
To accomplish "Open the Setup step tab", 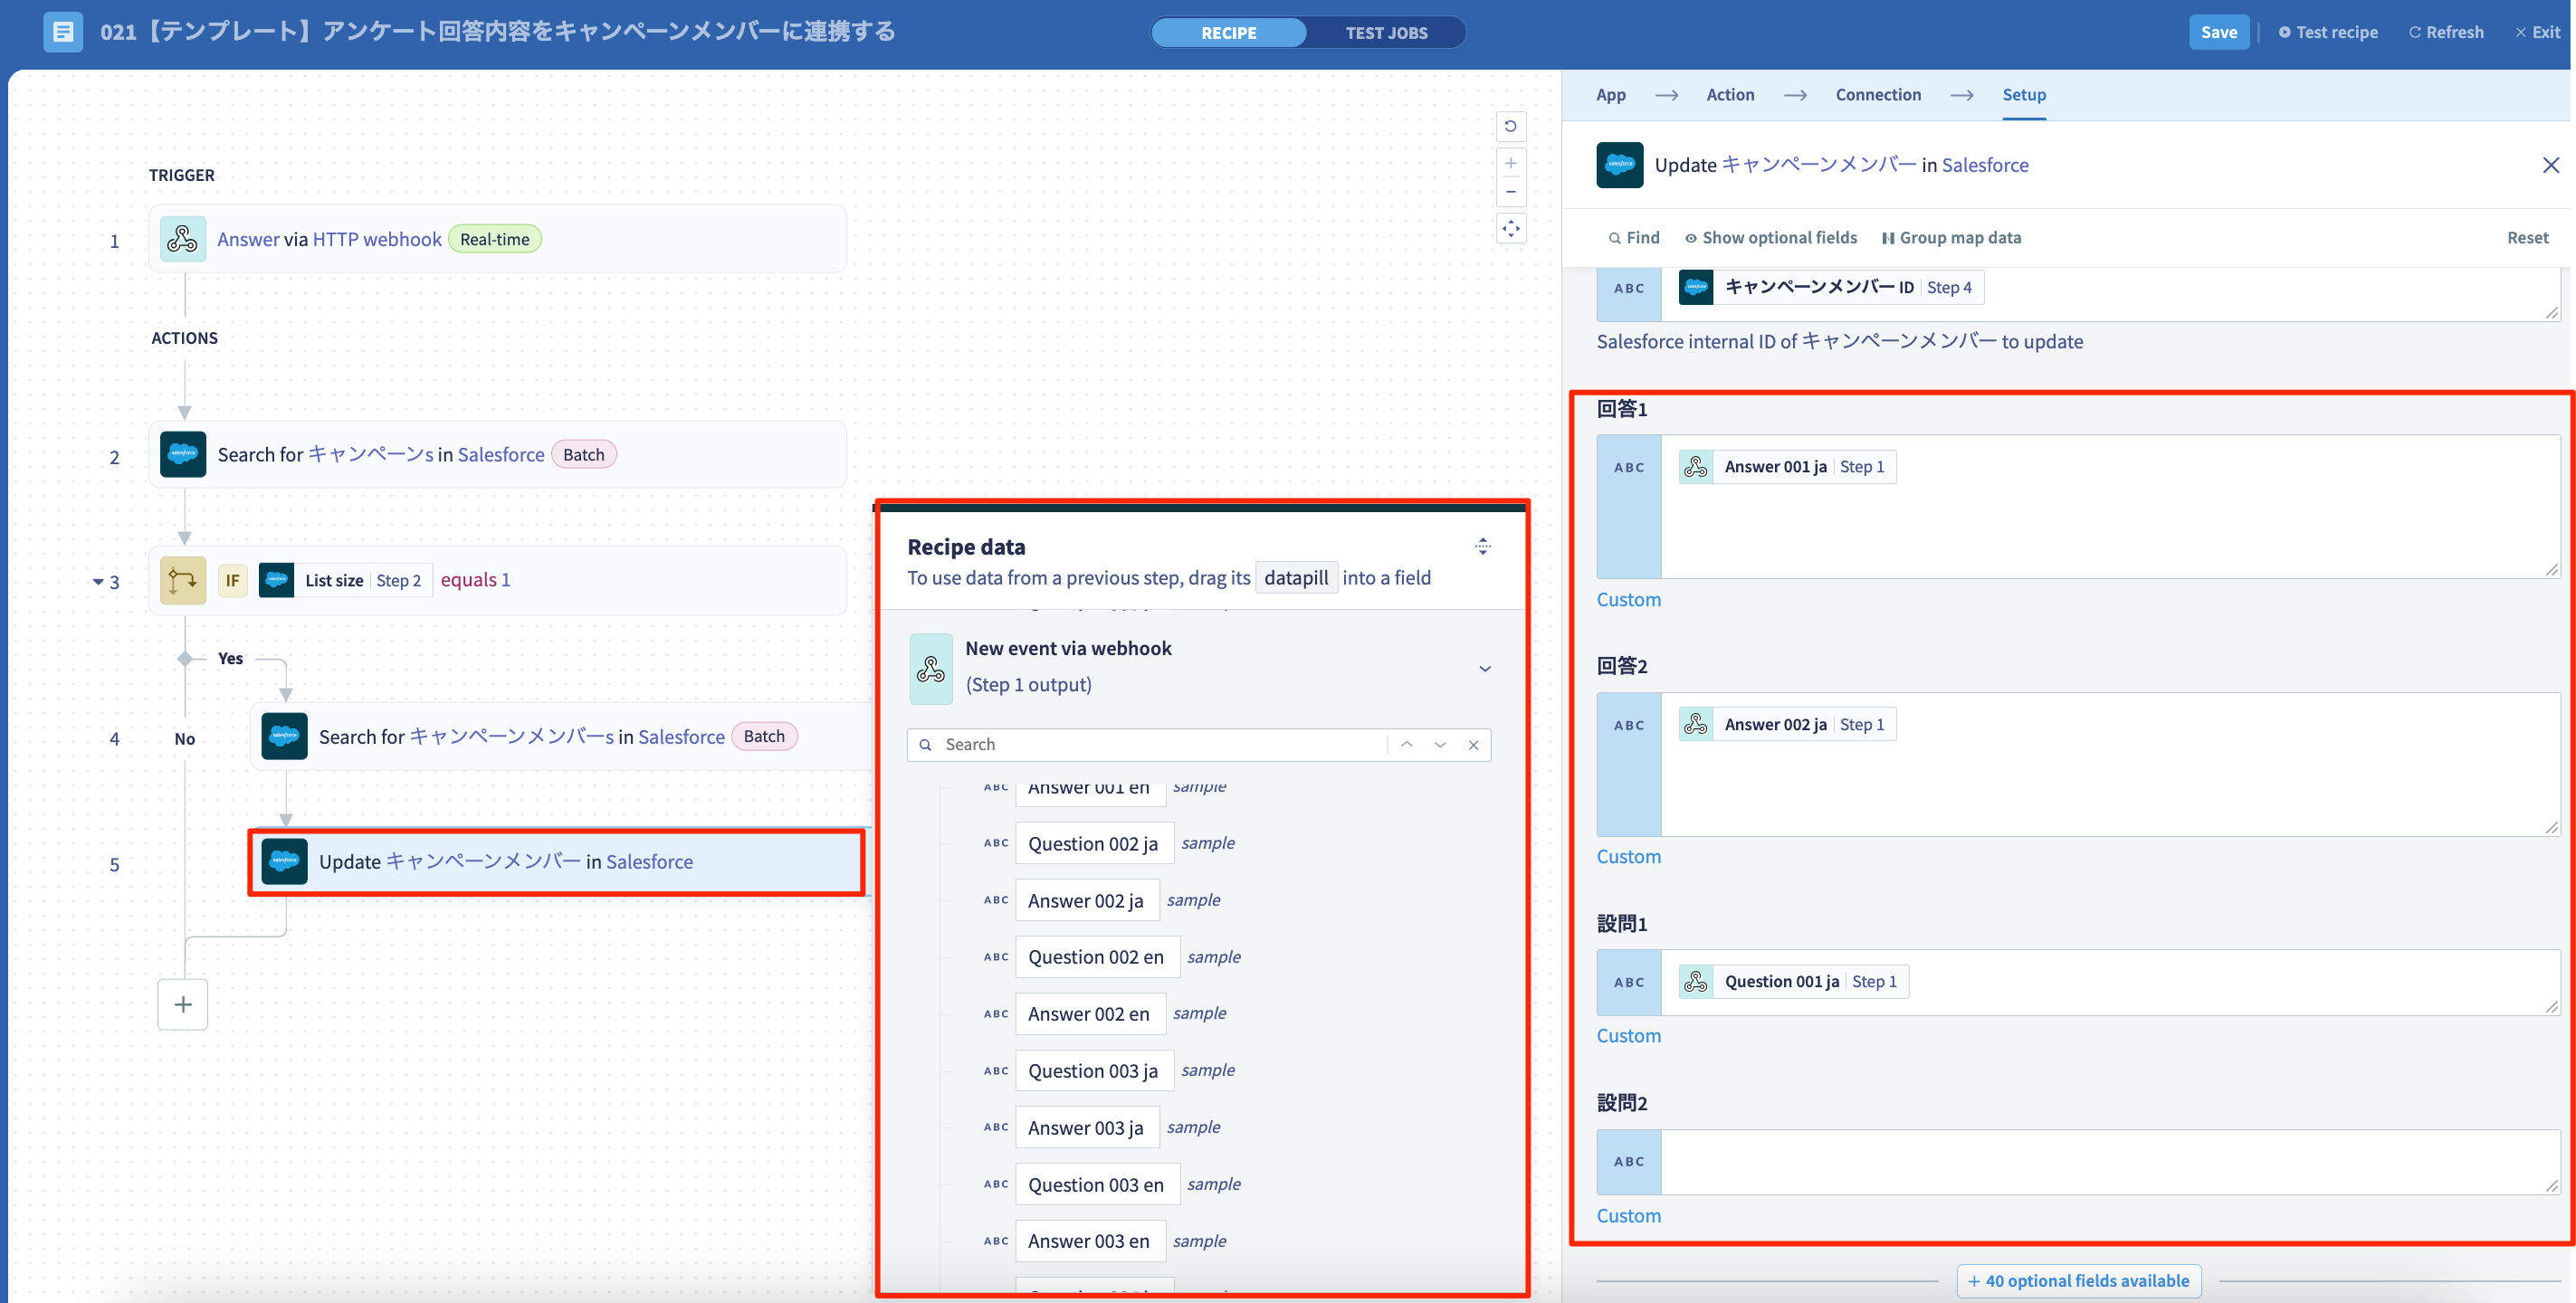I will pyautogui.click(x=2023, y=94).
